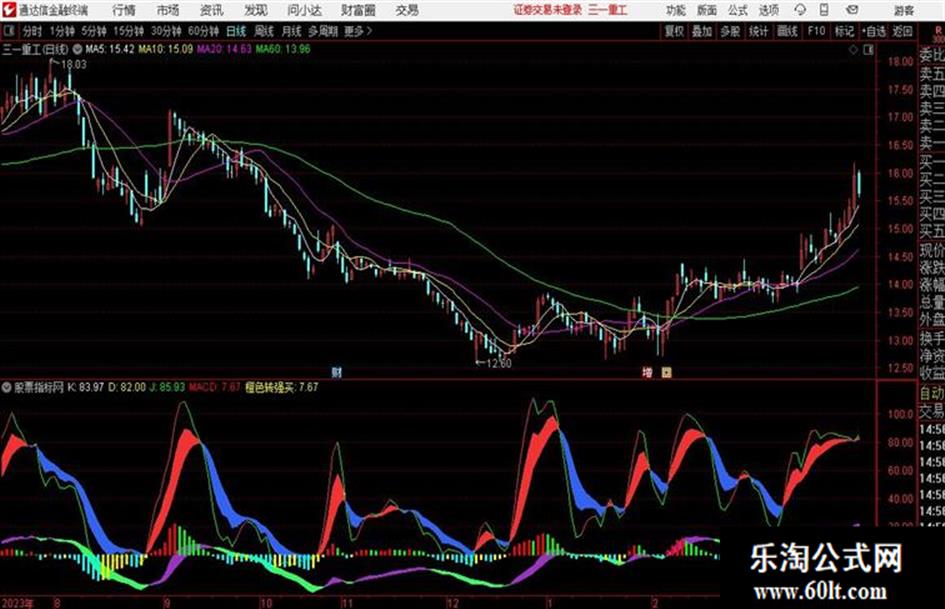Toggle the side panel icon at chart top right
Viewport: 945px width, 609px height.
click(x=868, y=50)
